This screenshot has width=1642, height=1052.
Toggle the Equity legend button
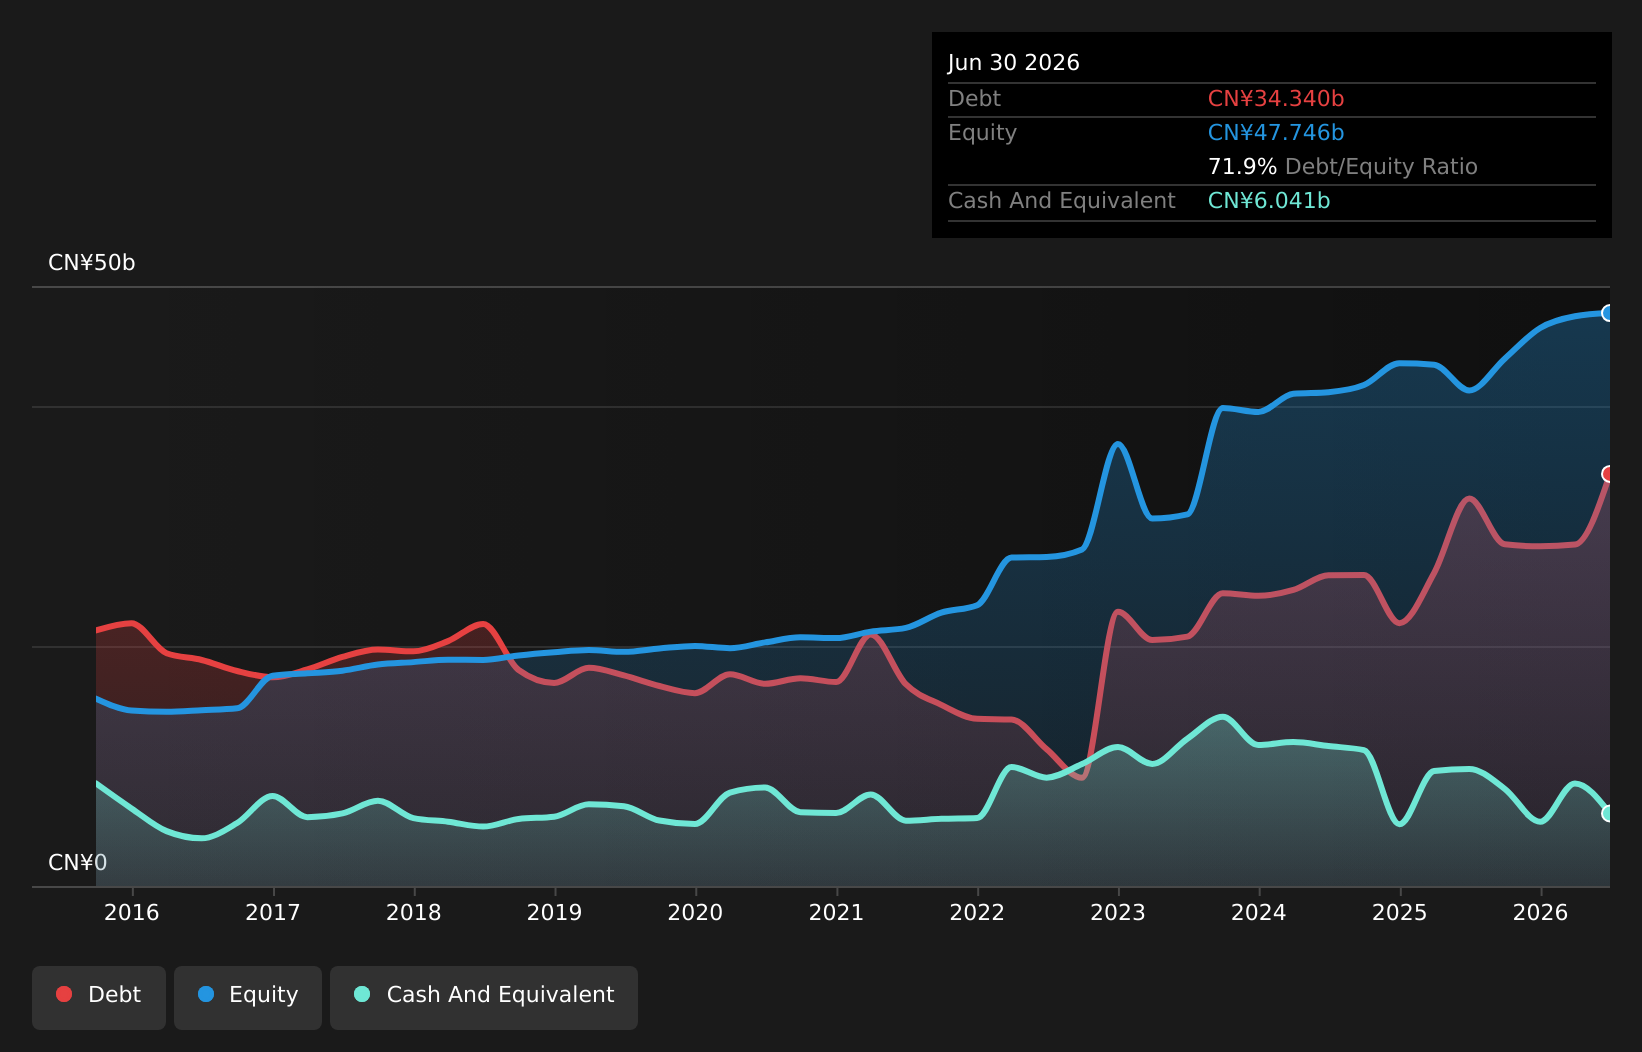248,997
